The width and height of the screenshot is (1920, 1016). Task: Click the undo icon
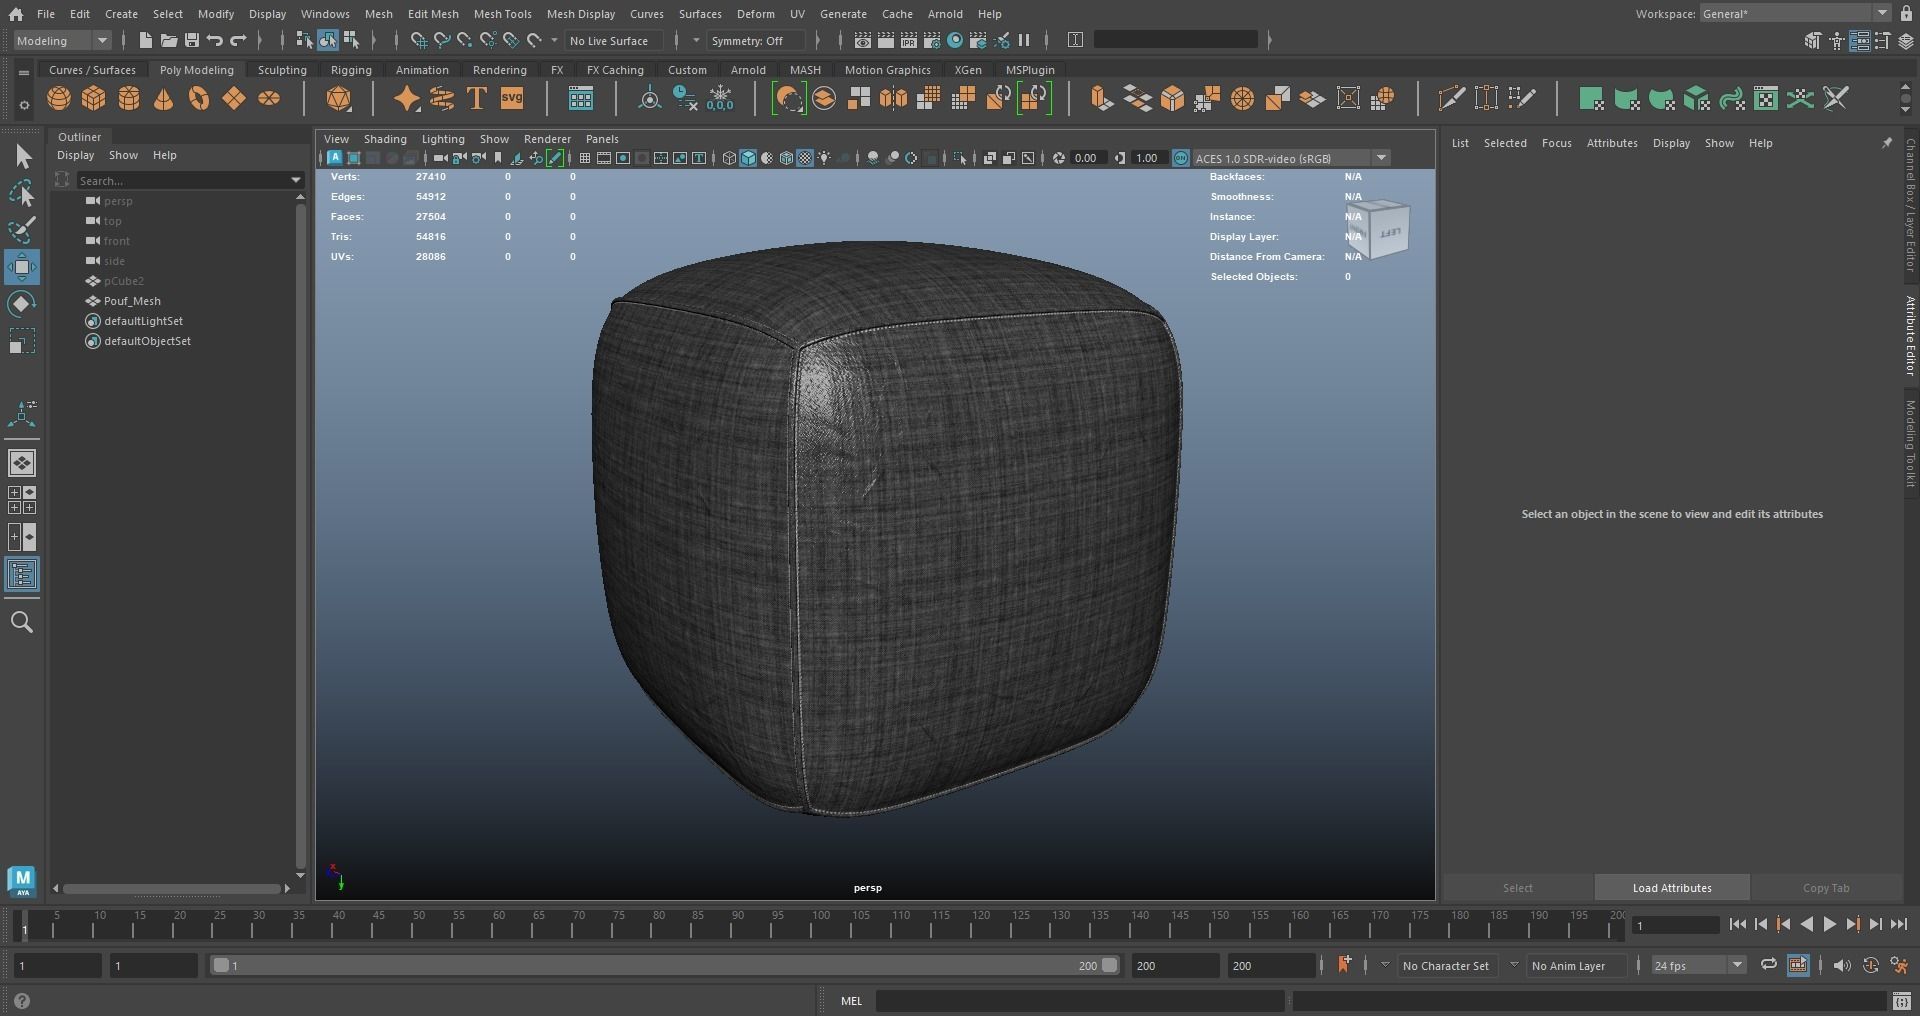coord(215,41)
